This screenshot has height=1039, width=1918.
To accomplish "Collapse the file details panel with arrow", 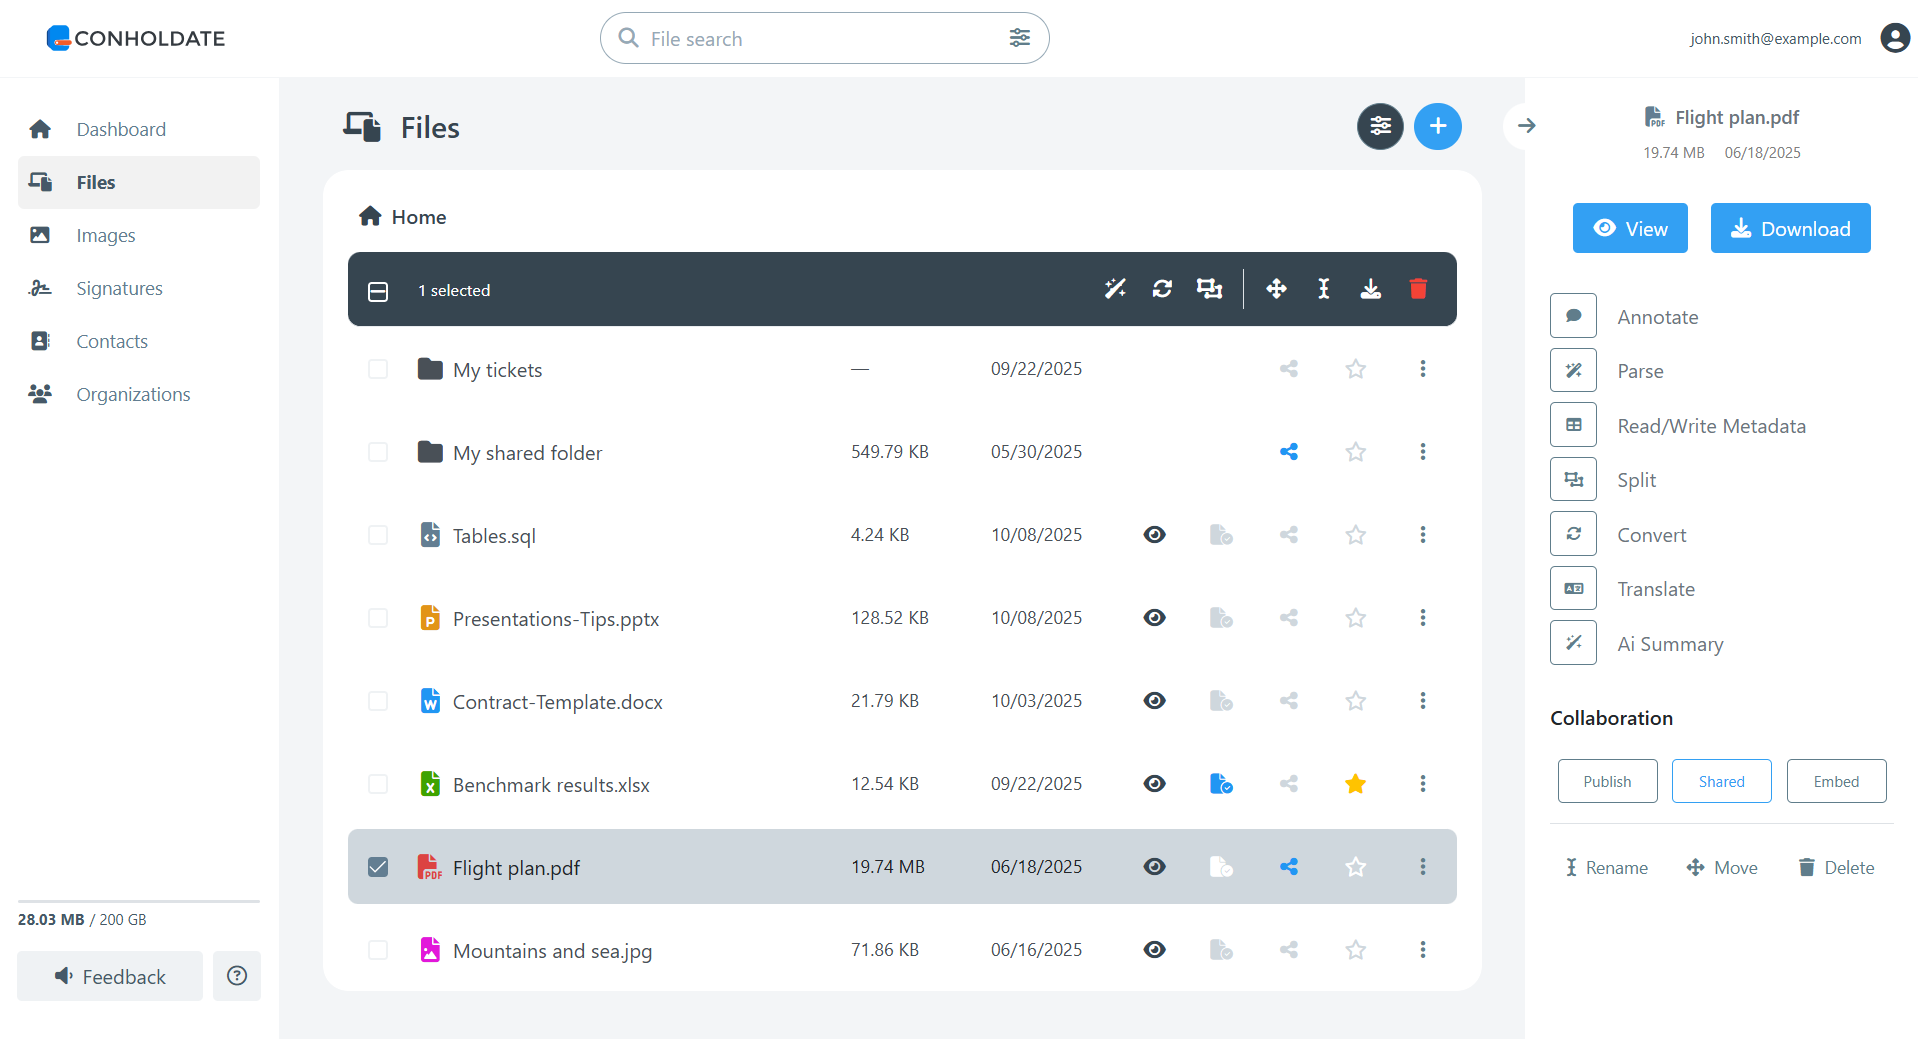I will pos(1526,126).
